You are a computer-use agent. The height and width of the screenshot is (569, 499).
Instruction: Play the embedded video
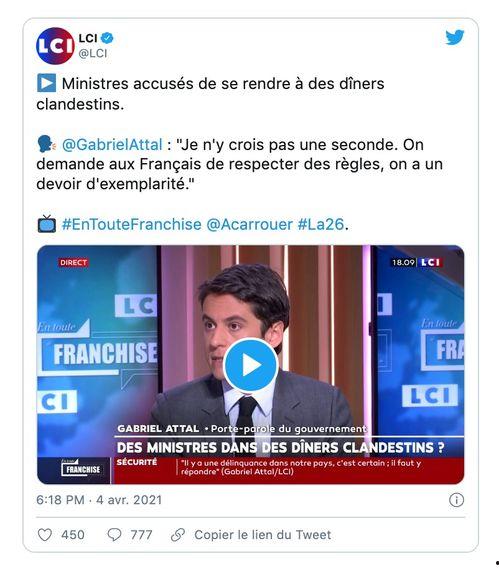(250, 365)
